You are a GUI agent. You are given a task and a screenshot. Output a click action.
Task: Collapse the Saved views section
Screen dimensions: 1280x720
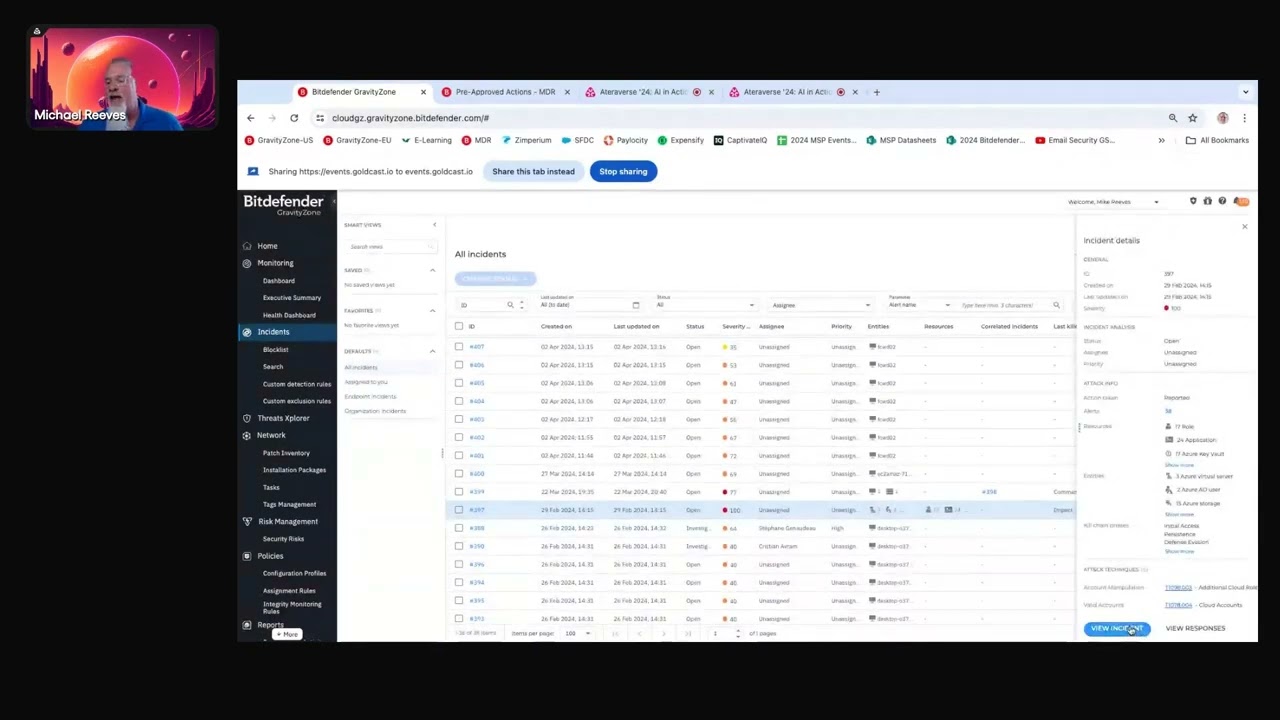point(433,270)
